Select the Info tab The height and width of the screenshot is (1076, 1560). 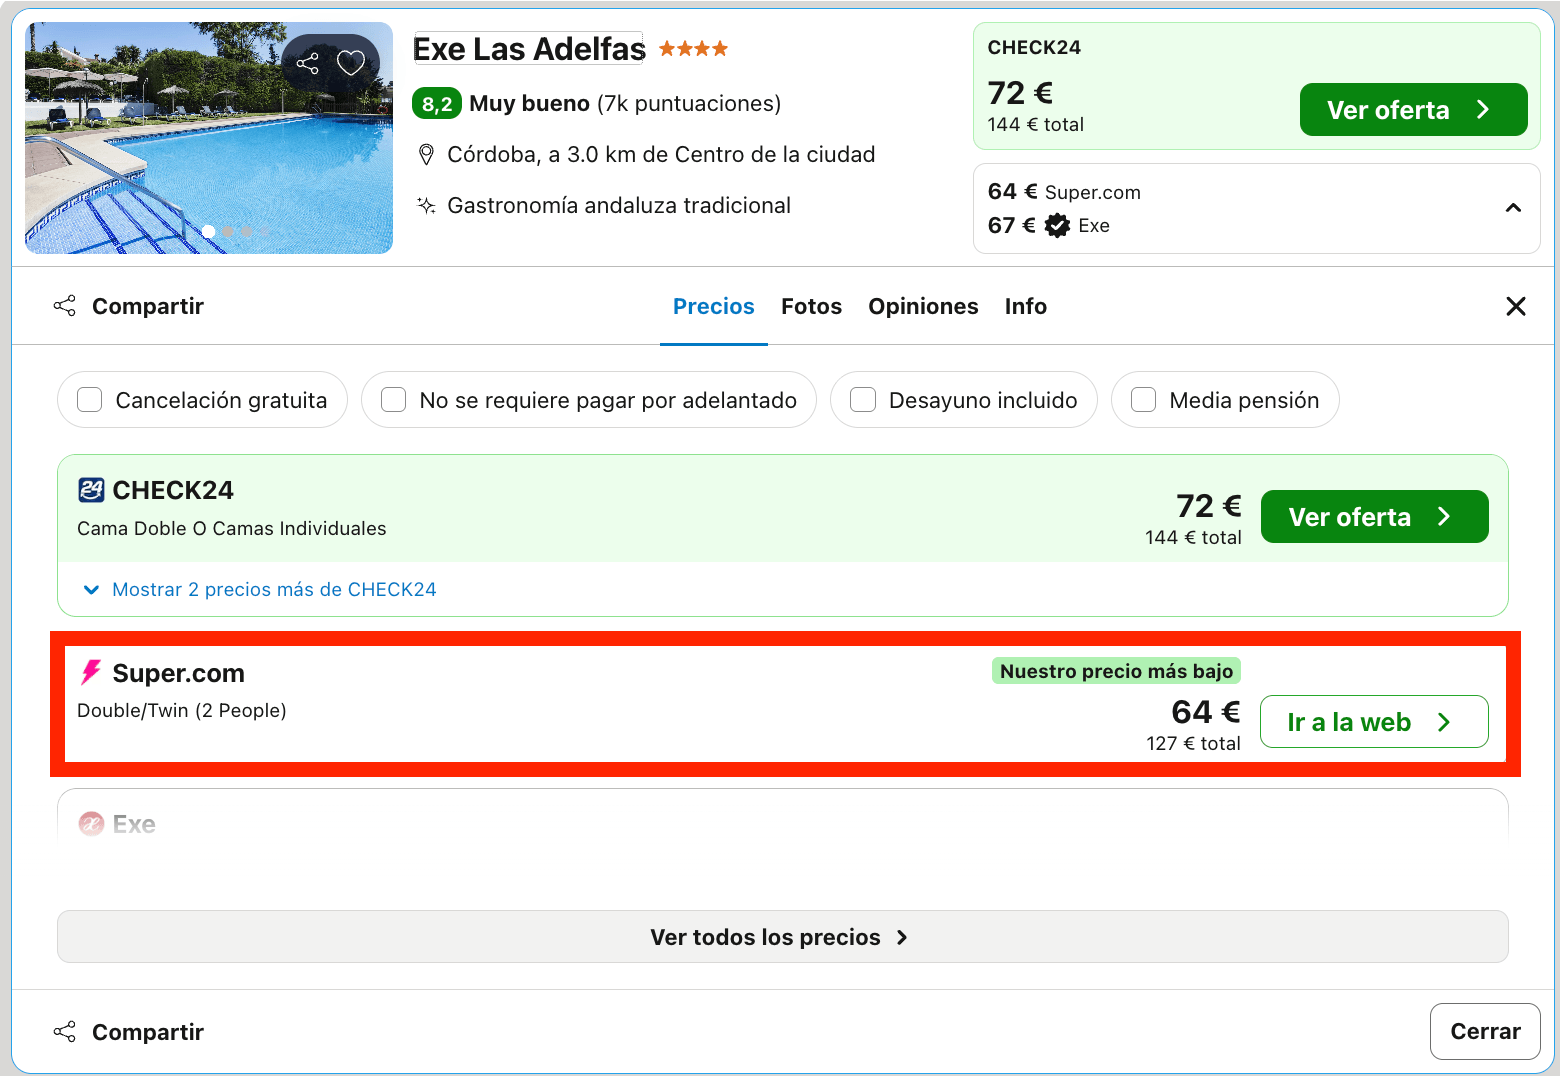tap(1026, 306)
